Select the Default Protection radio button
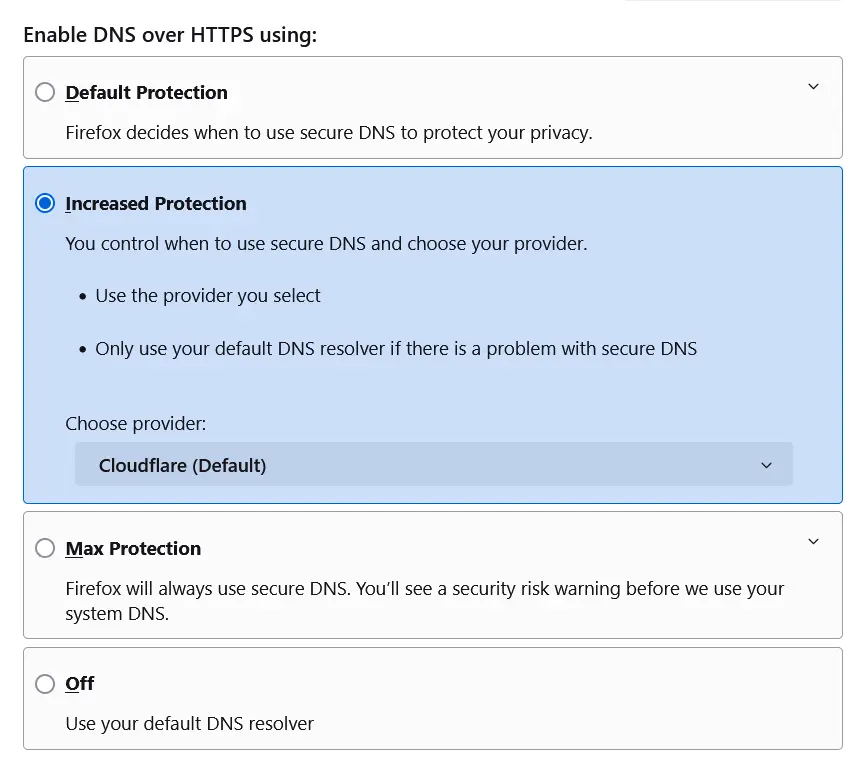 45,92
